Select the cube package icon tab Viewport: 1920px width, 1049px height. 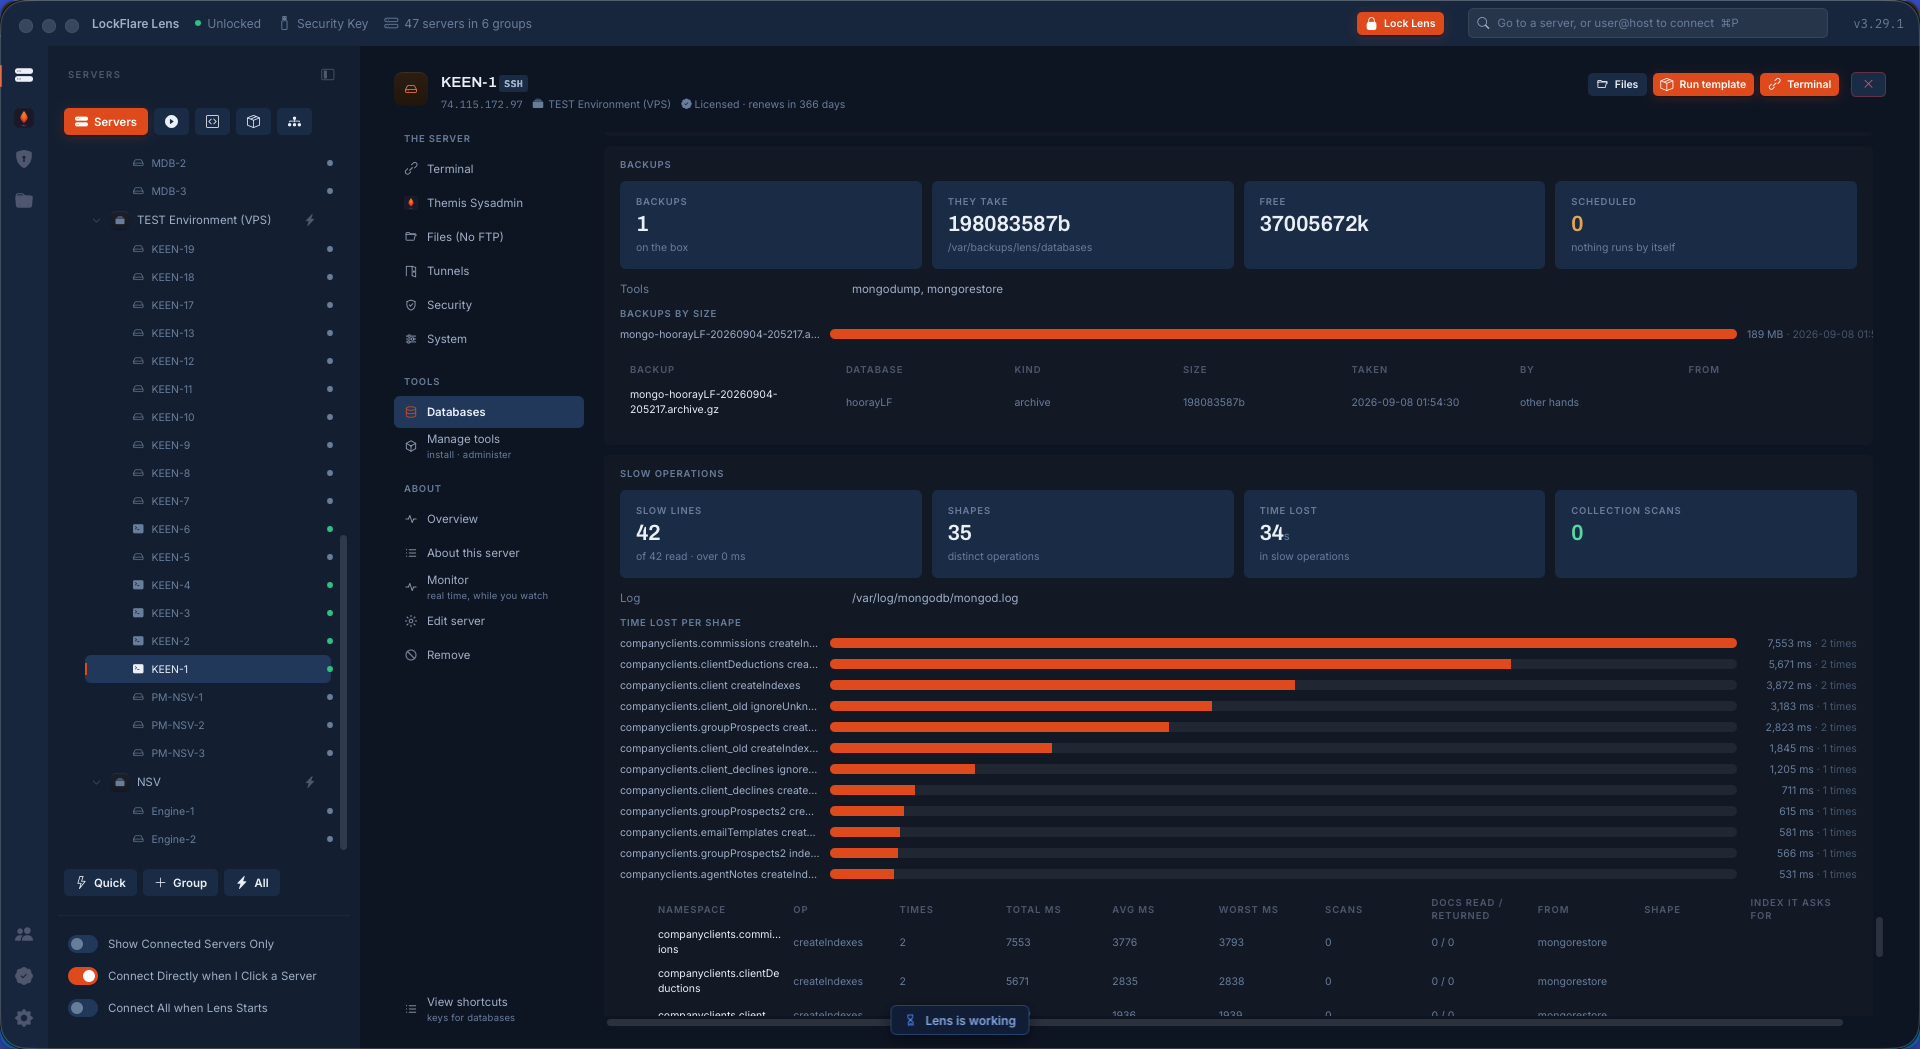click(x=253, y=122)
